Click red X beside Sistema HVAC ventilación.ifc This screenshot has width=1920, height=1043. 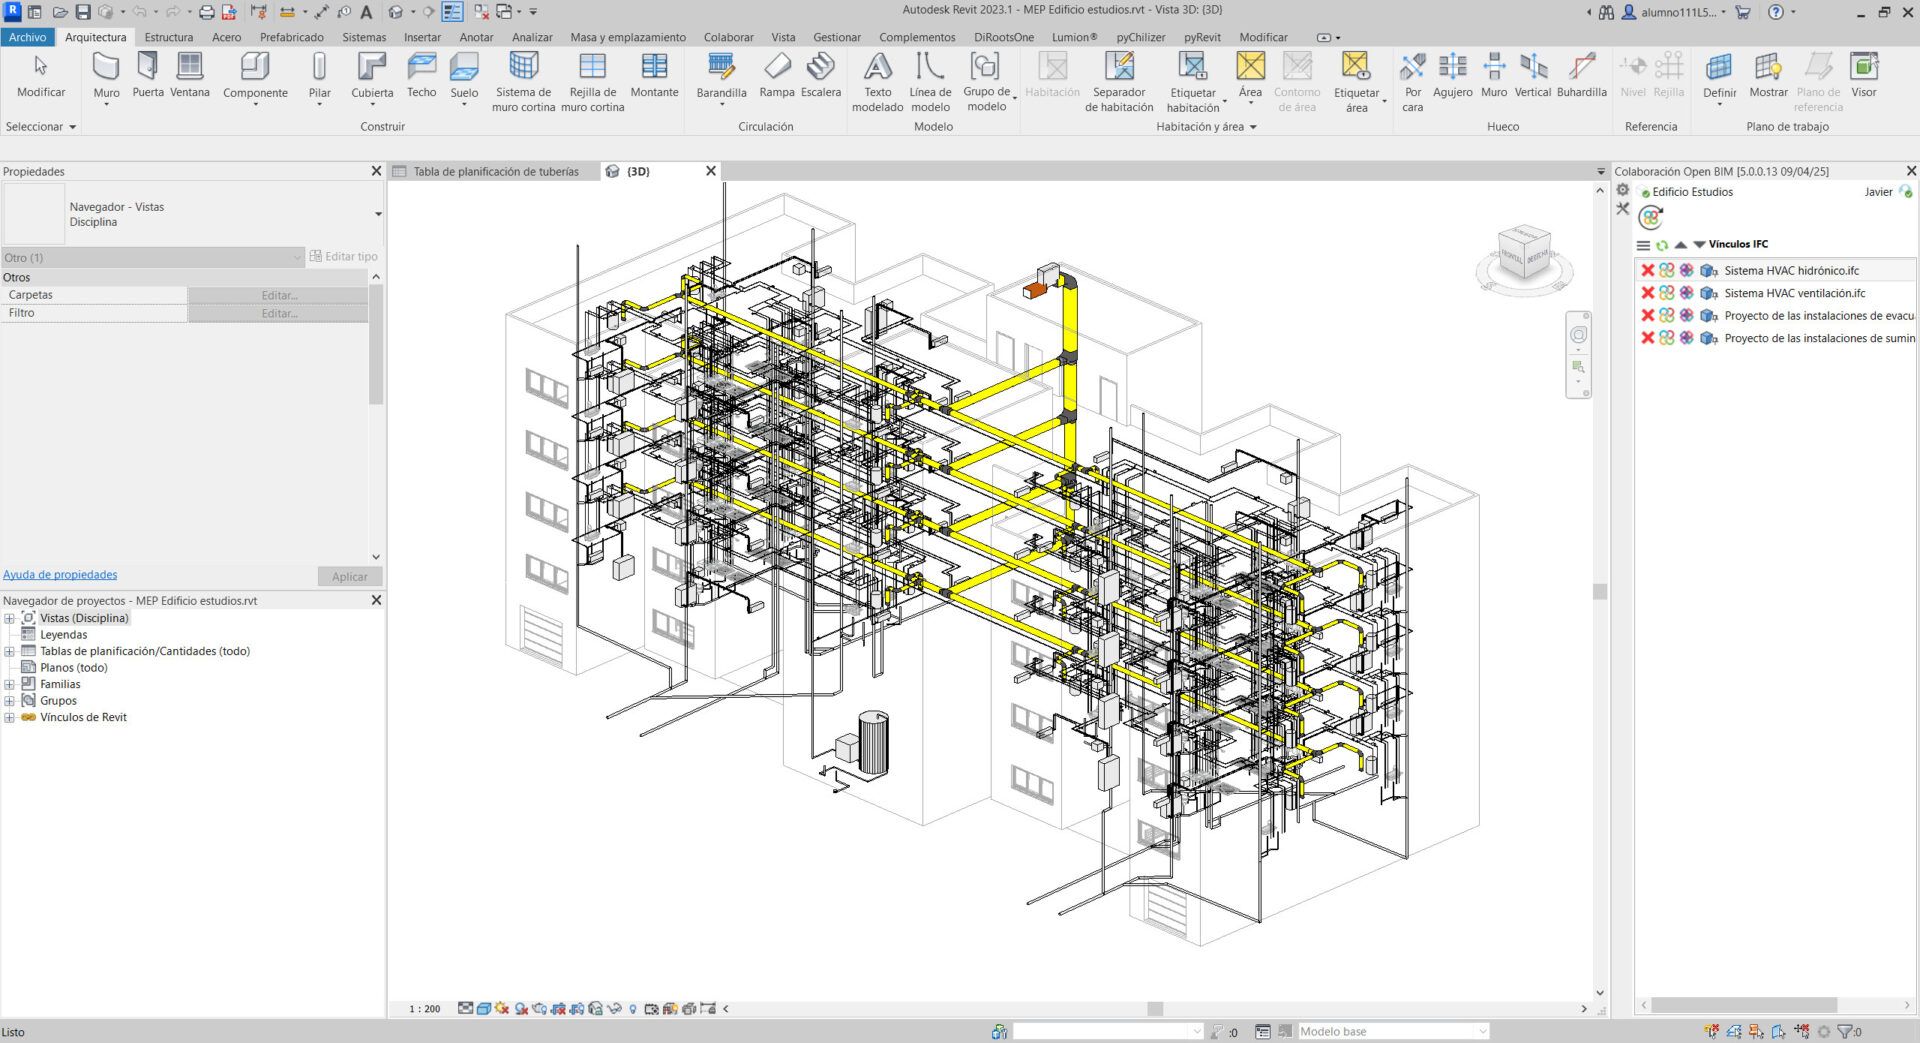1647,293
